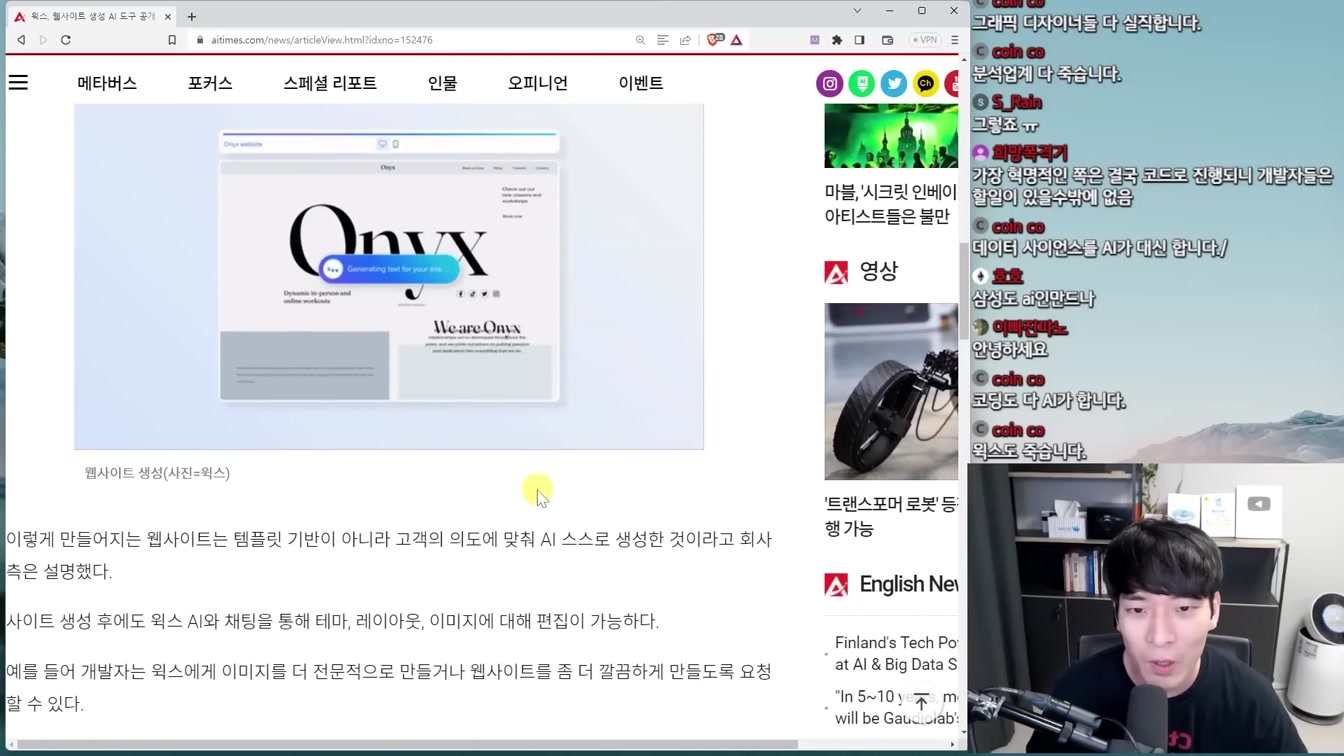Screen dimensions: 1344x756
Task: Click the English News section heading
Action: coord(909,584)
